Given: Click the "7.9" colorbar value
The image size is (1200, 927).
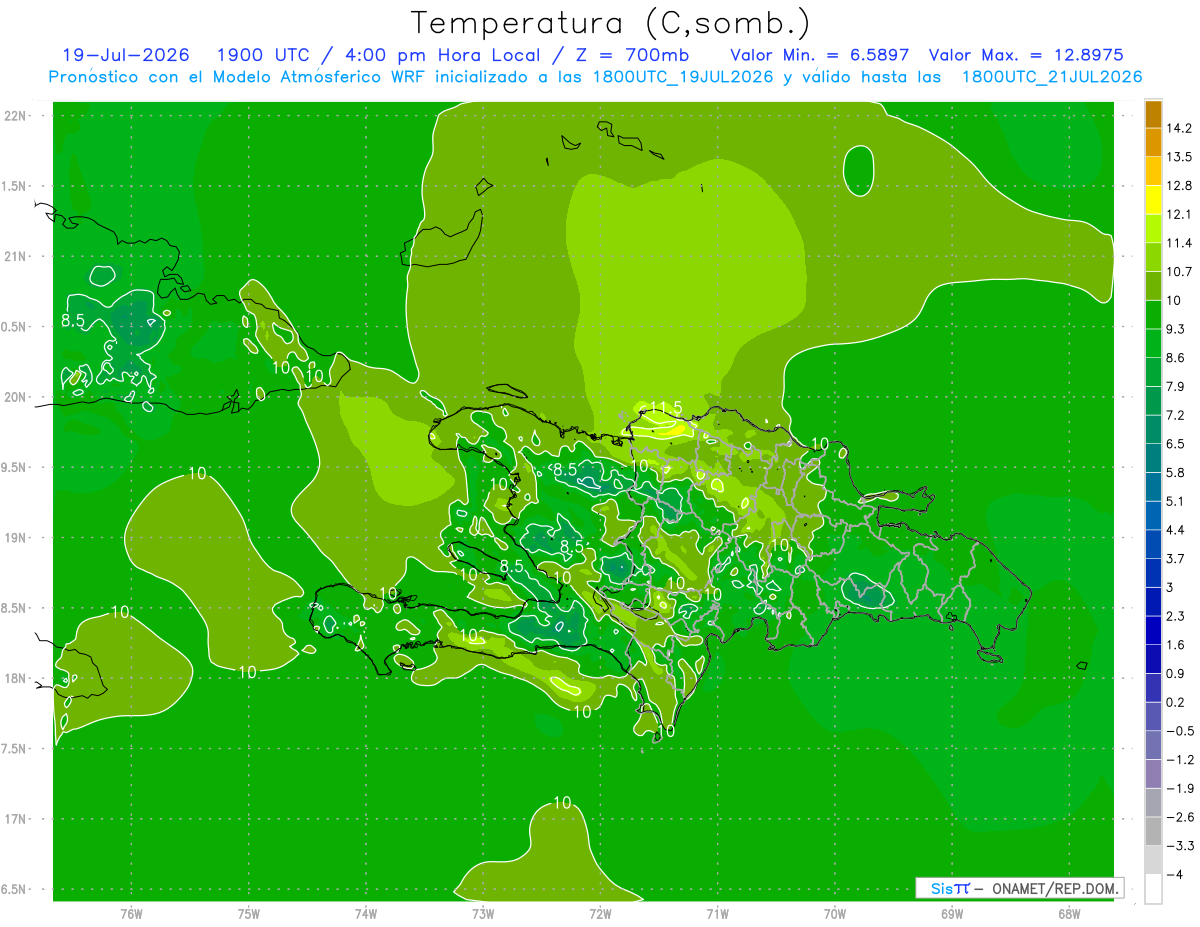Looking at the screenshot, I should [x=1176, y=386].
